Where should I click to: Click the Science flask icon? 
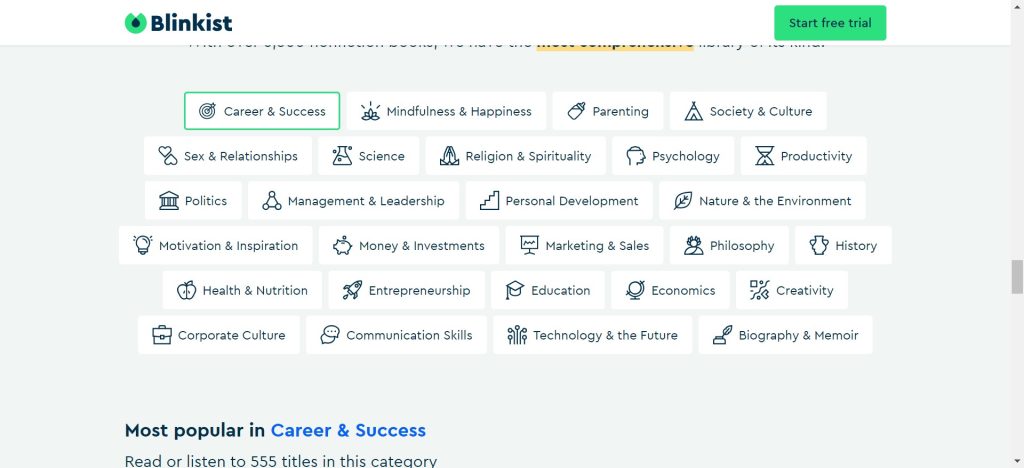pos(343,156)
